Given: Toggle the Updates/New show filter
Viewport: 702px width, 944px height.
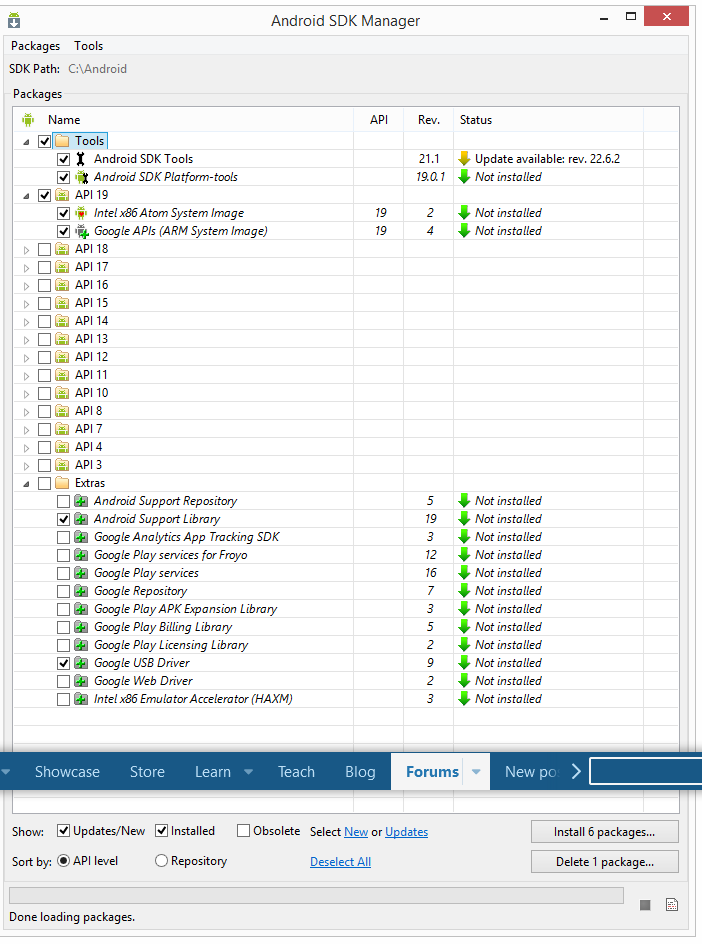Looking at the screenshot, I should (x=63, y=831).
